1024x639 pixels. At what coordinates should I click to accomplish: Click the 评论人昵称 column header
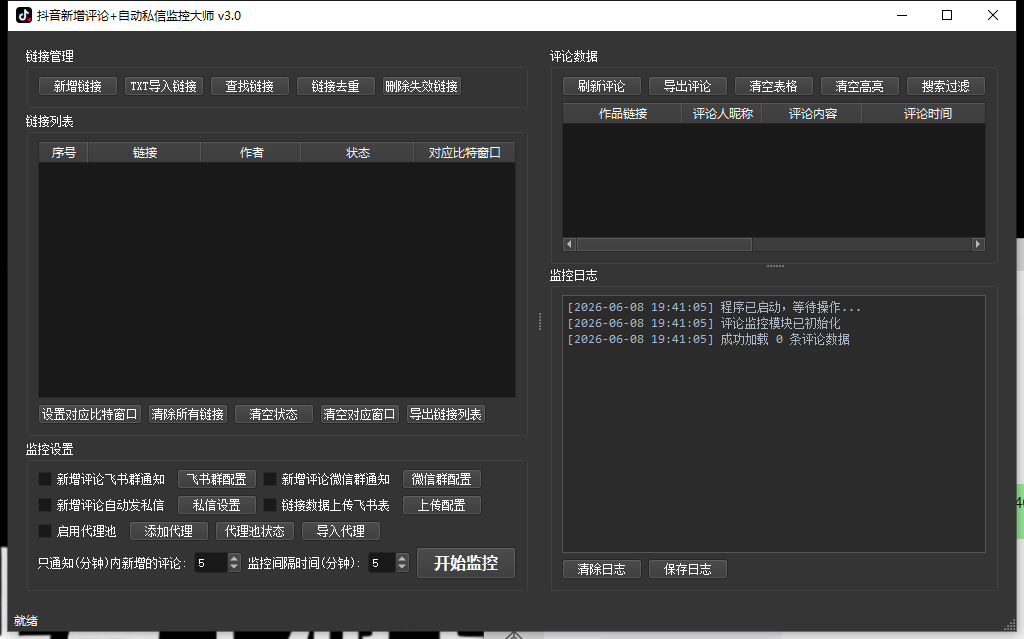pyautogui.click(x=722, y=114)
